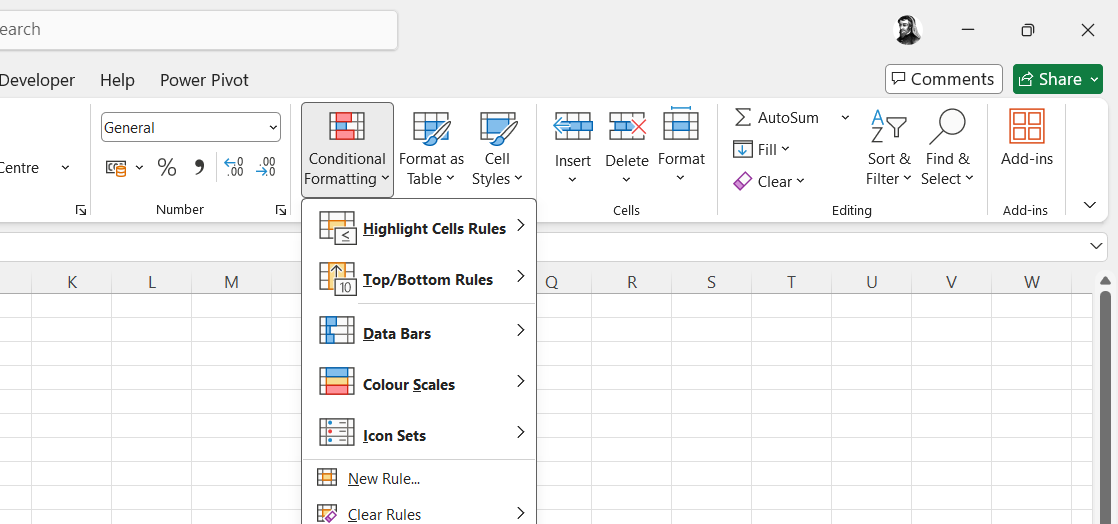Expand the Clear dropdown arrow
Viewport: 1118px width, 524px height.
click(x=800, y=181)
